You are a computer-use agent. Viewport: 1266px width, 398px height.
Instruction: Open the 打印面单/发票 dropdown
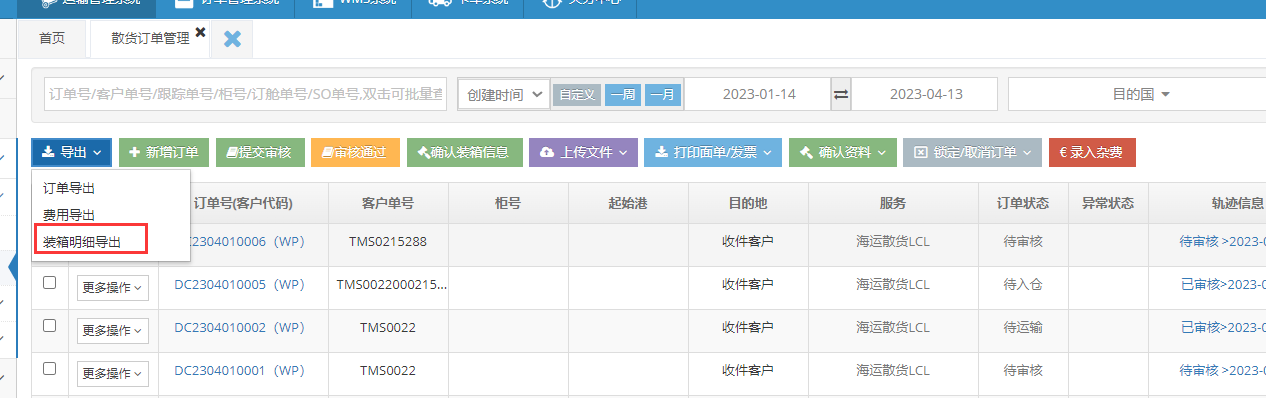pos(712,153)
